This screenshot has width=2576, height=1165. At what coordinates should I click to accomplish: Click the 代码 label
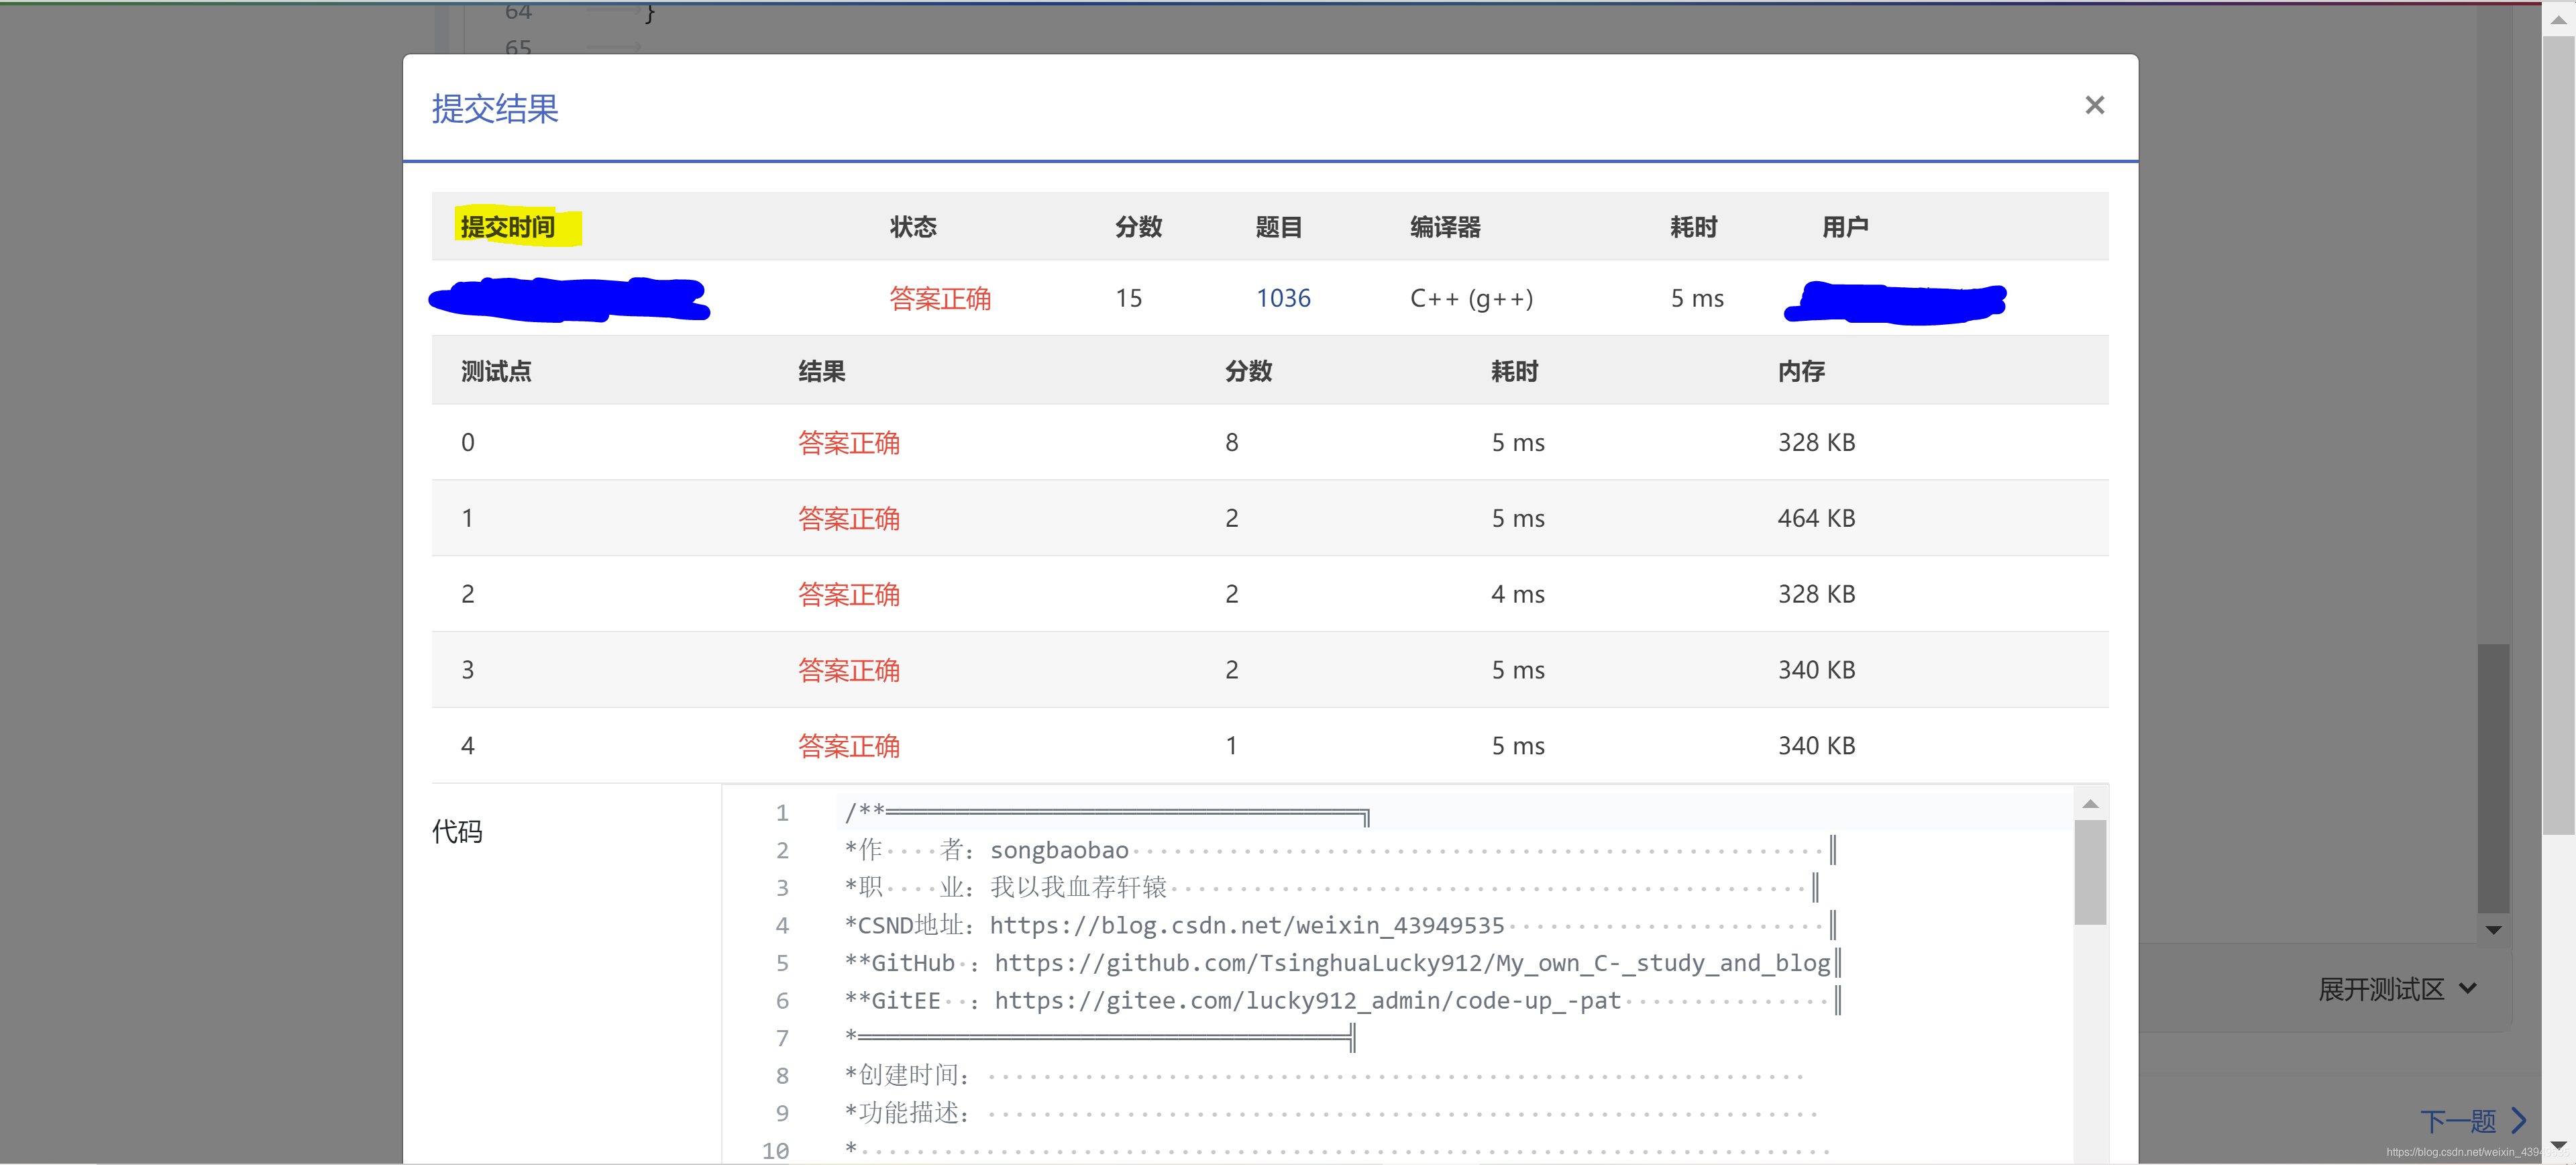457,831
